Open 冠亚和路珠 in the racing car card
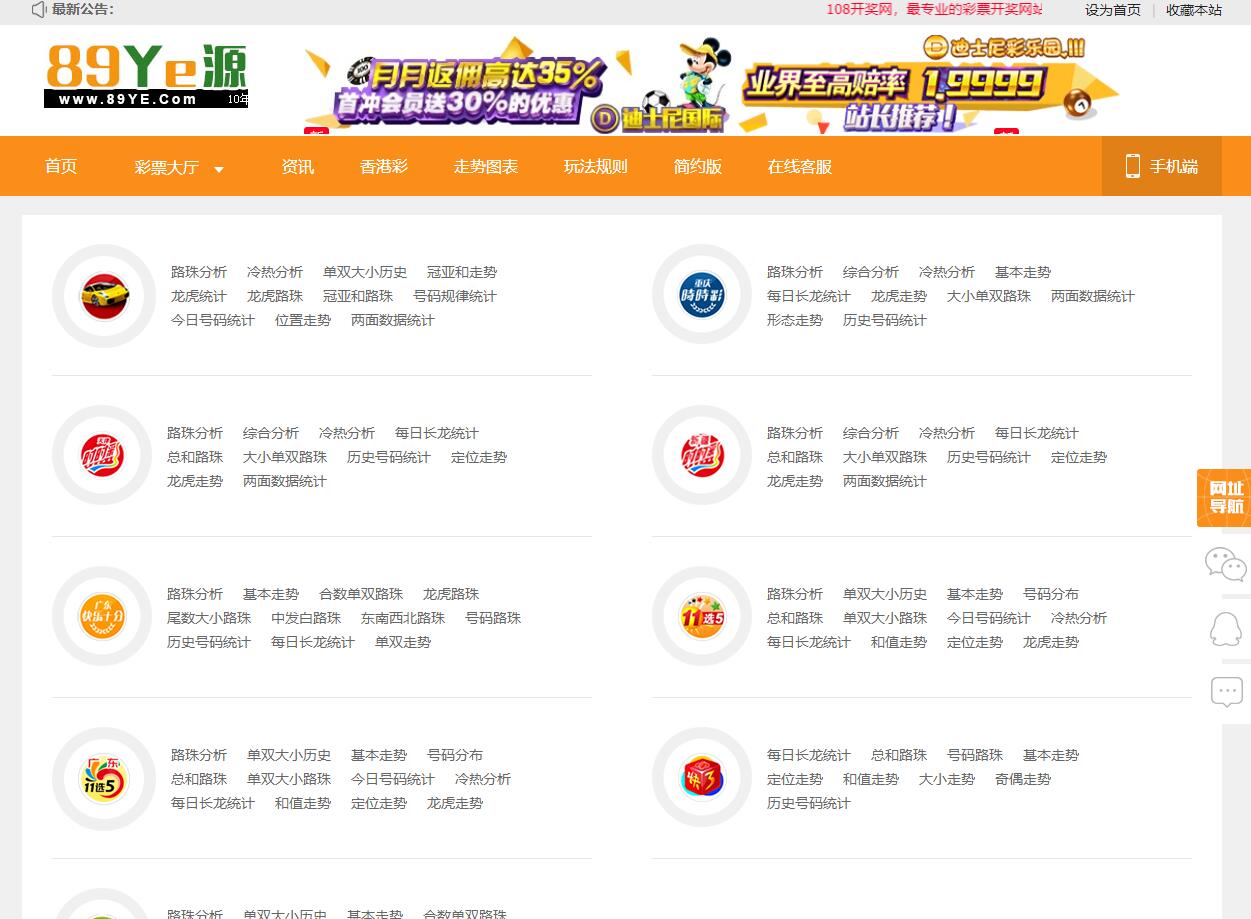This screenshot has height=919, width=1251. pos(358,296)
